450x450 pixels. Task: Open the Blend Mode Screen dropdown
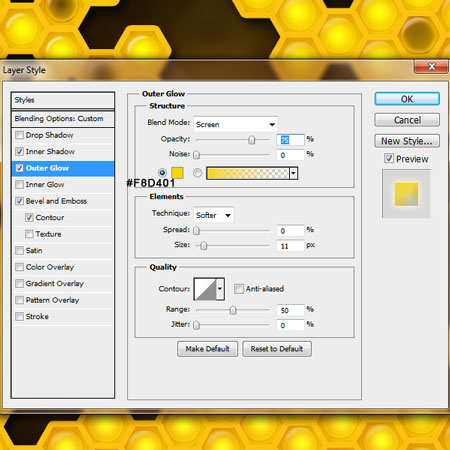(236, 124)
